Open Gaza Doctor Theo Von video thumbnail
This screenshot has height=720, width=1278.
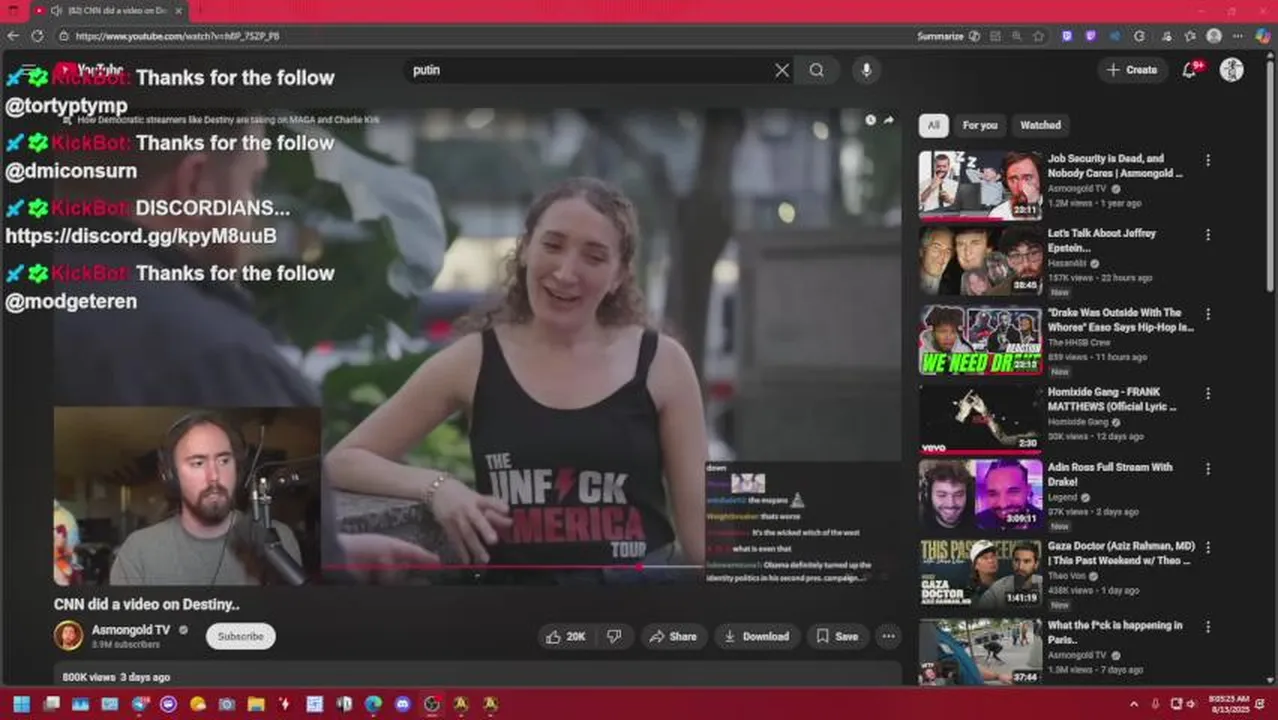(980, 574)
